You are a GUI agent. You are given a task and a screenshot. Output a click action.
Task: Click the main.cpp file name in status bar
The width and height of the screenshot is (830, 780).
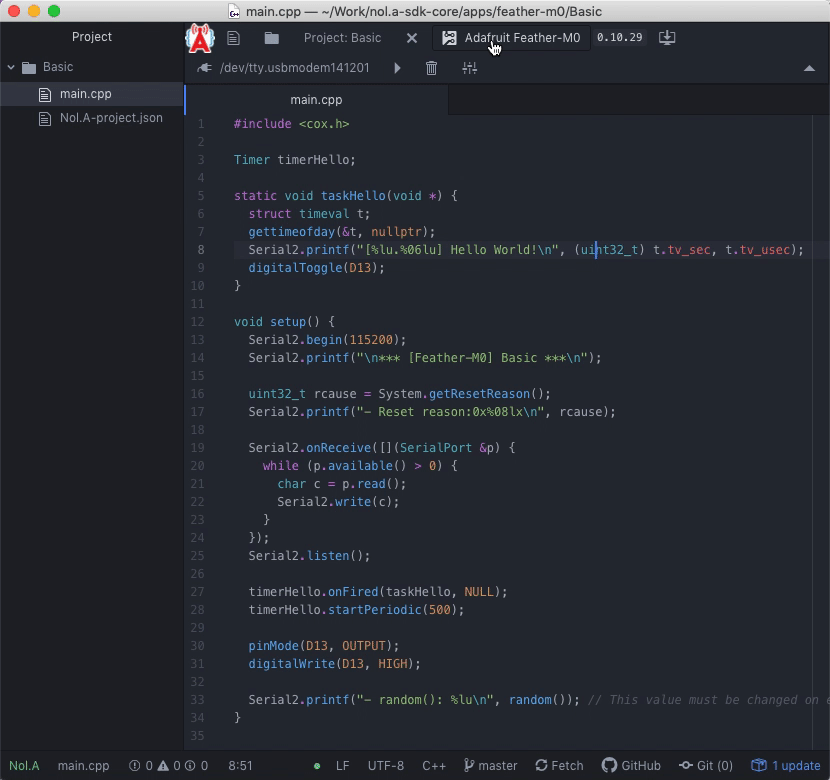84,766
